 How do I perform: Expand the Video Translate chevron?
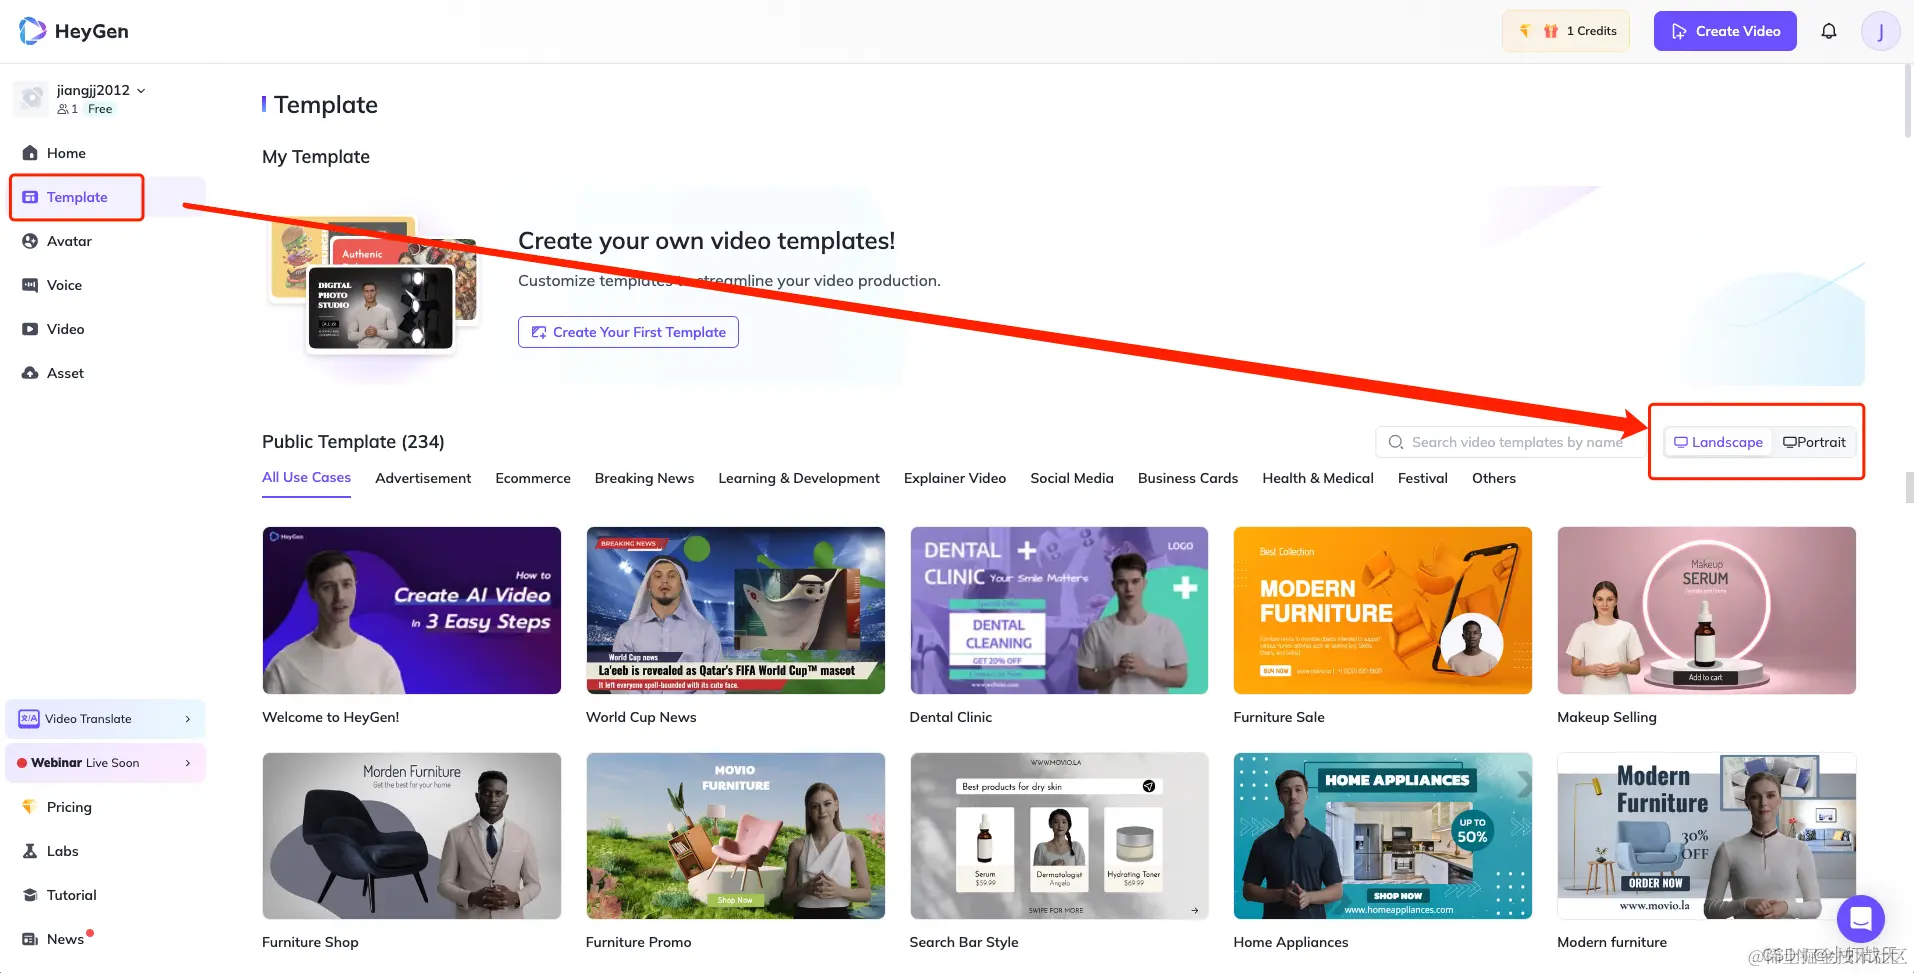188,719
